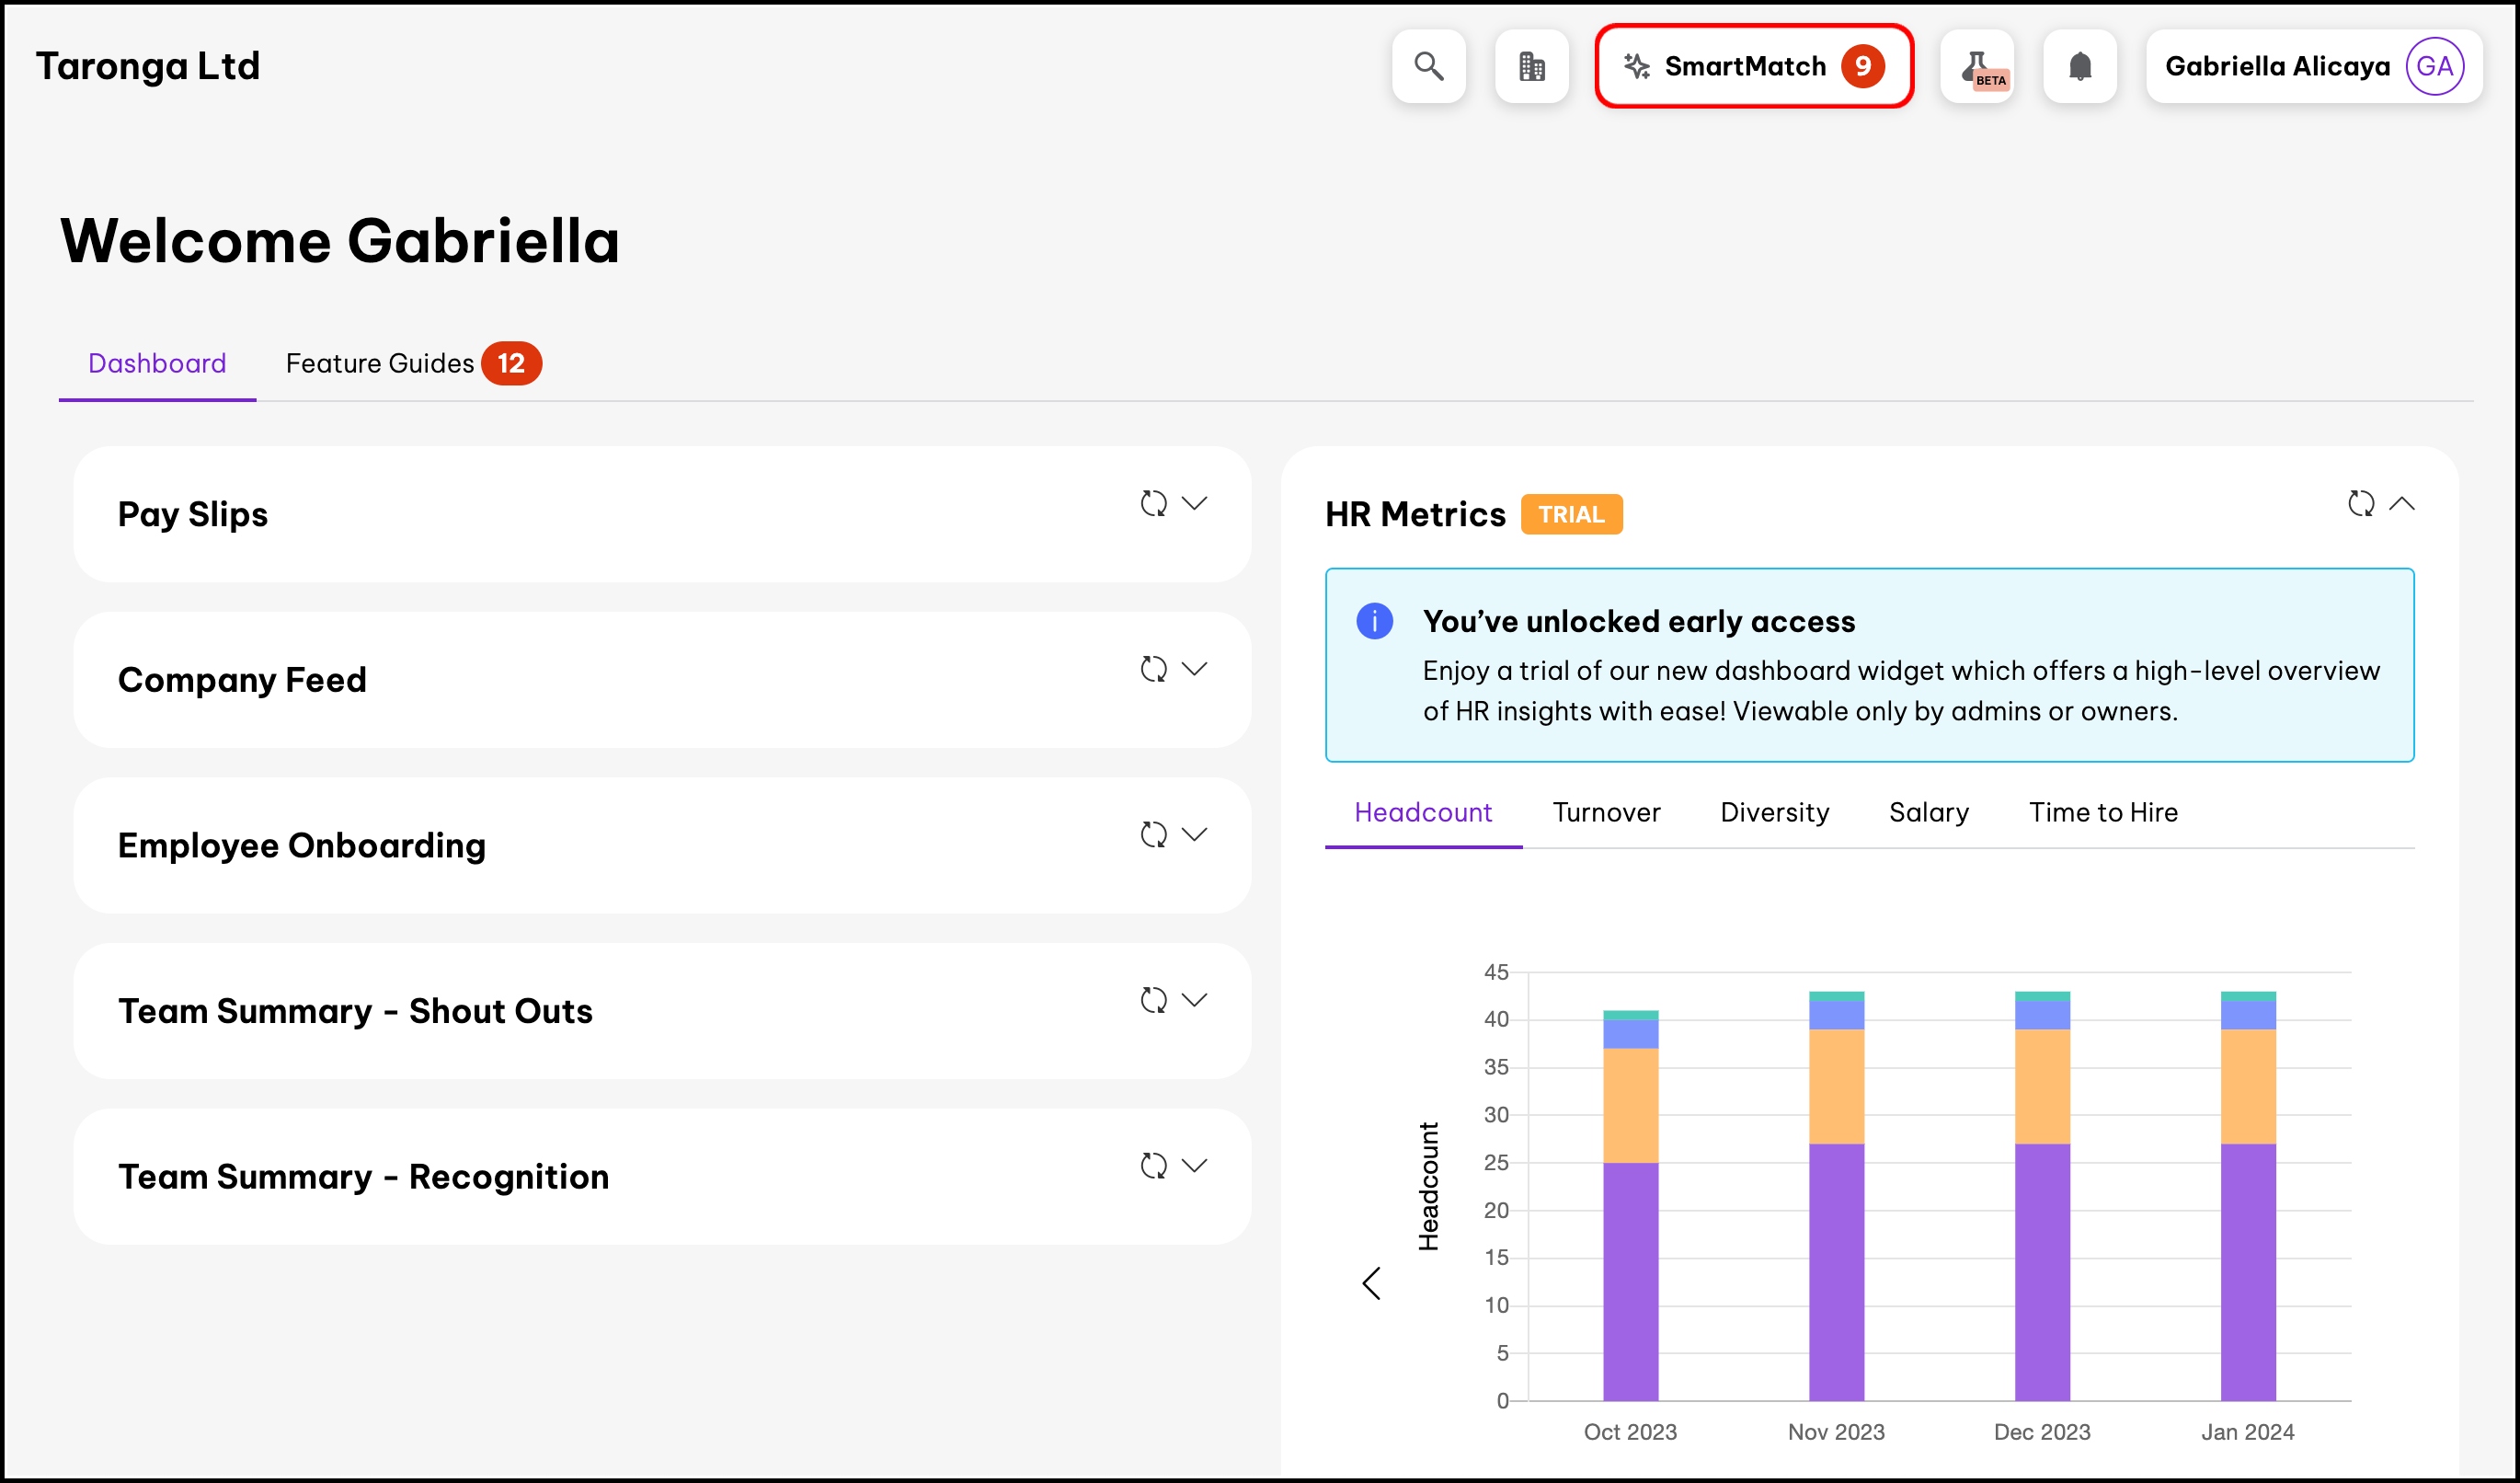Refresh the Pay Slips widget
Image resolution: width=2520 pixels, height=1483 pixels.
[x=1153, y=503]
